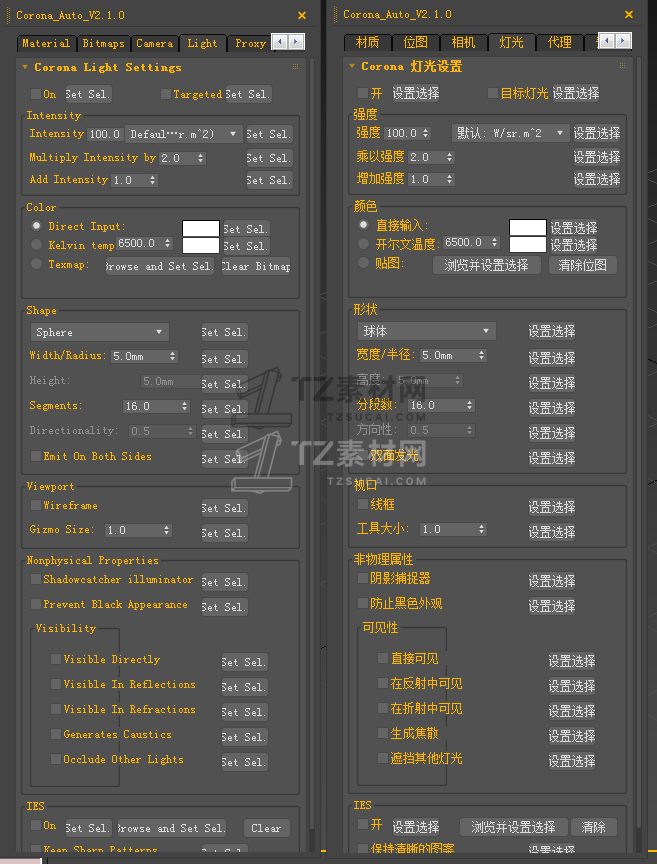Screen dimensions: 657x864
Task: Select Texmap color radio
Action: coord(36,264)
